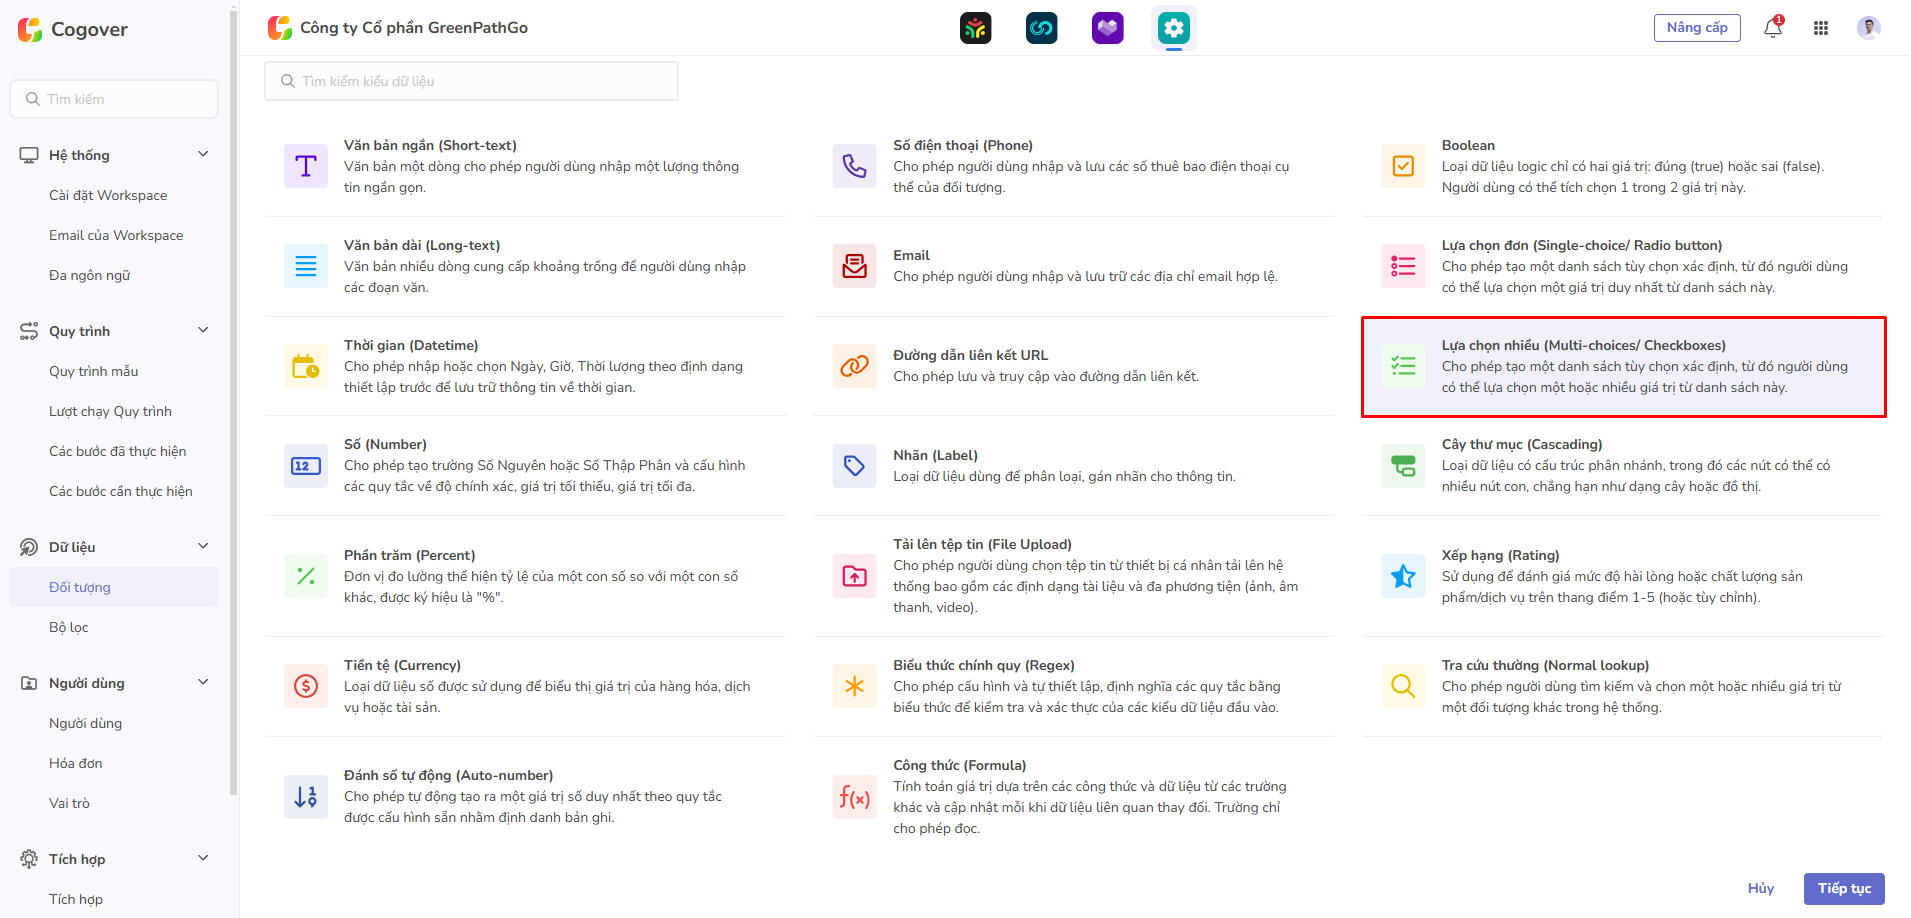Open Bộ lọc in the sidebar

coord(69,627)
